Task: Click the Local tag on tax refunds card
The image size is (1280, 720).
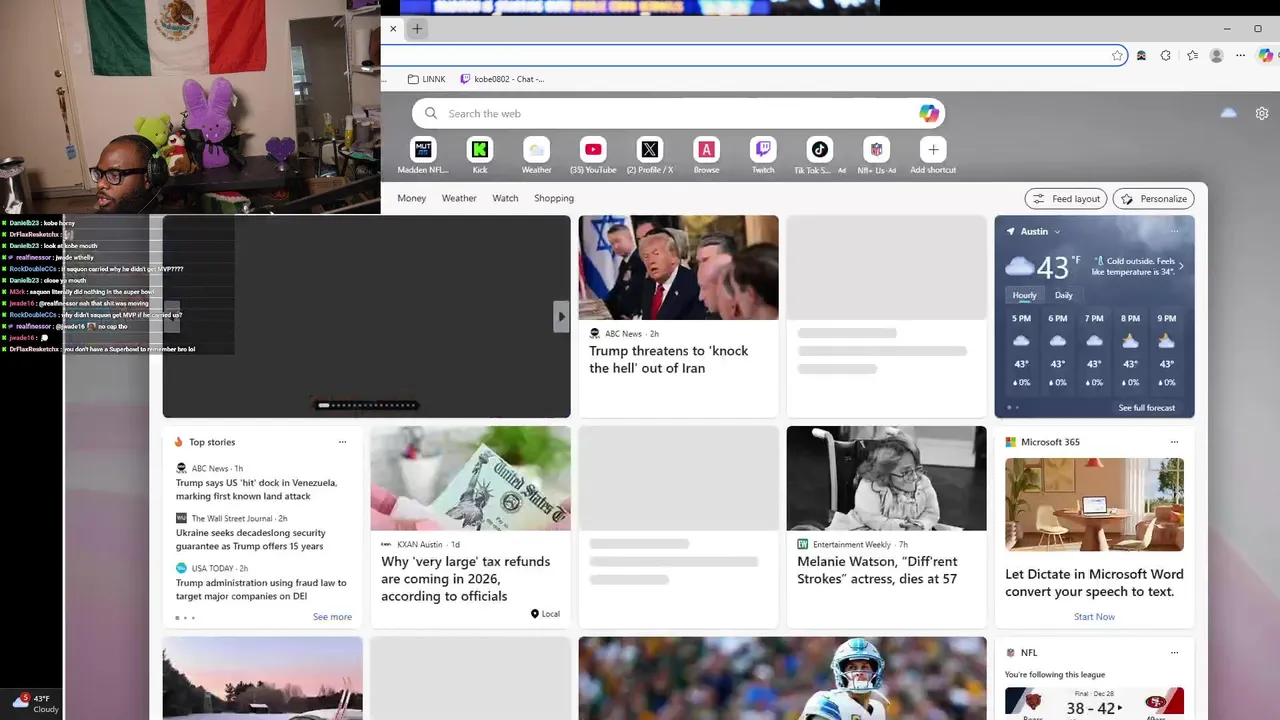Action: coord(545,614)
